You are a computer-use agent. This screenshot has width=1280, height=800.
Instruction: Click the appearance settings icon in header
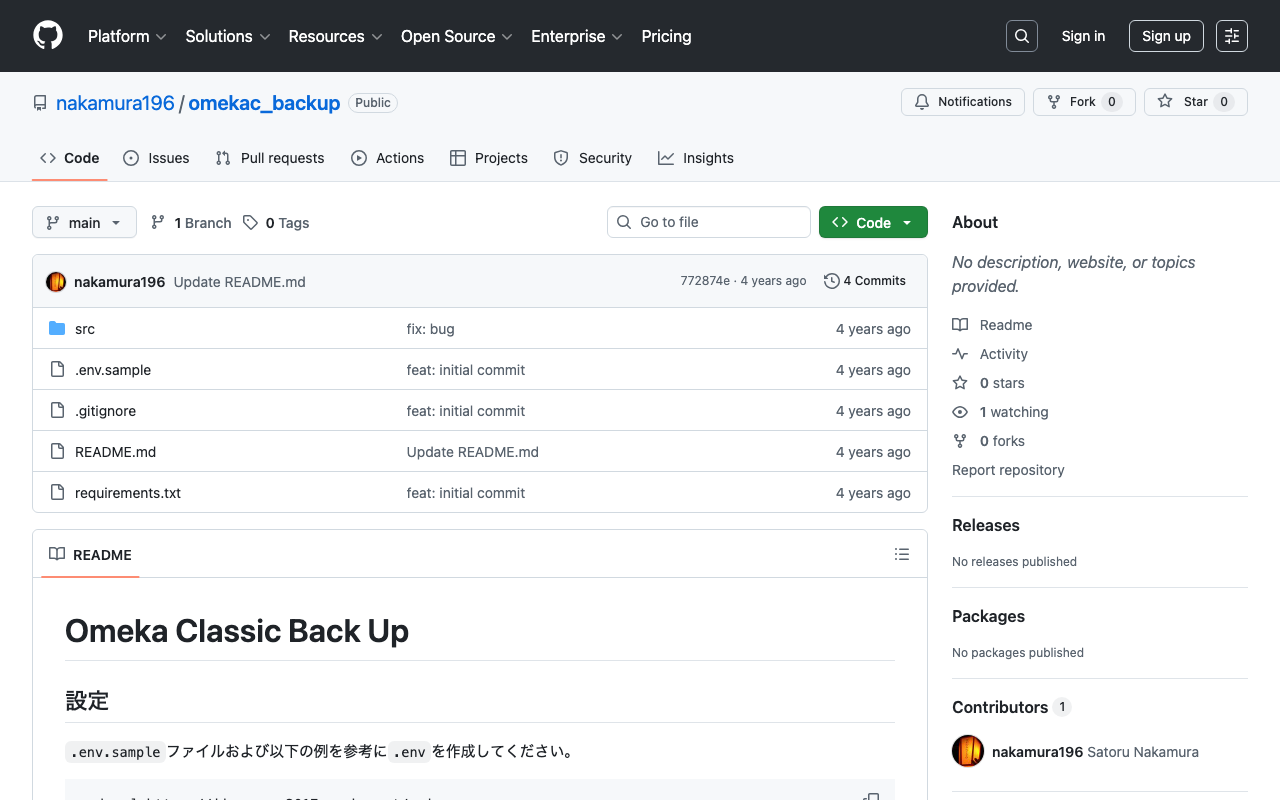tap(1231, 36)
